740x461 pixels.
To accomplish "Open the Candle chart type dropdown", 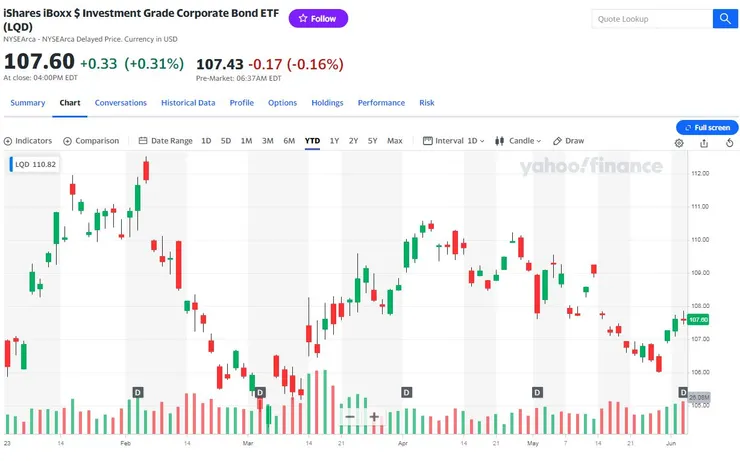I will [520, 141].
